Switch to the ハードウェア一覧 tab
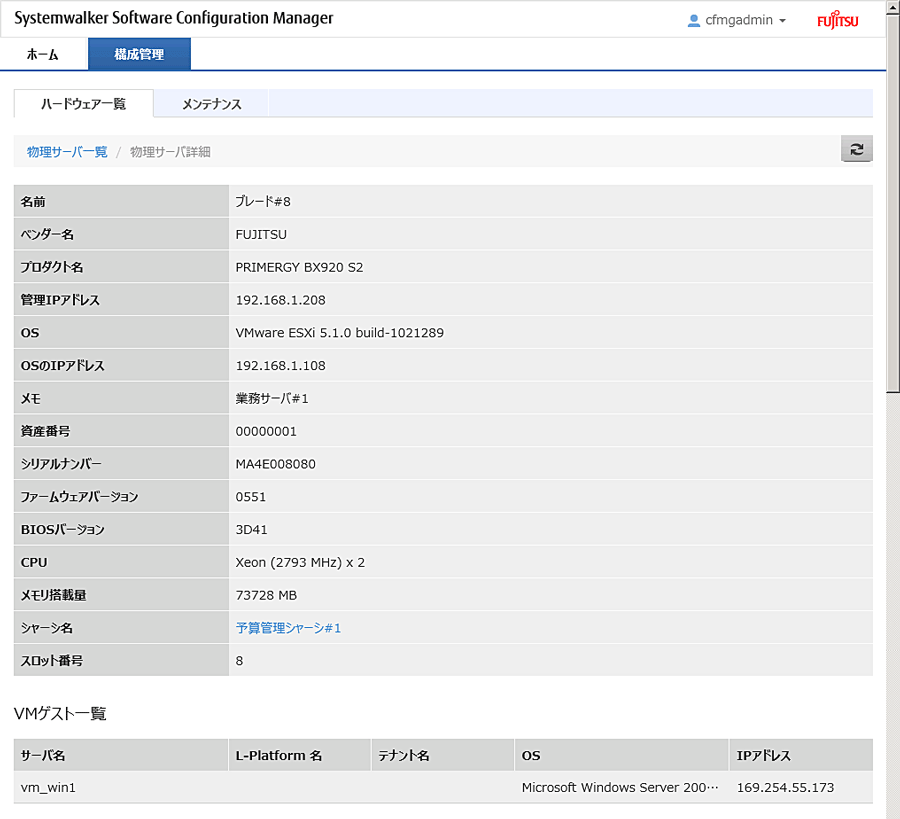Viewport: 900px width, 819px height. pos(84,104)
